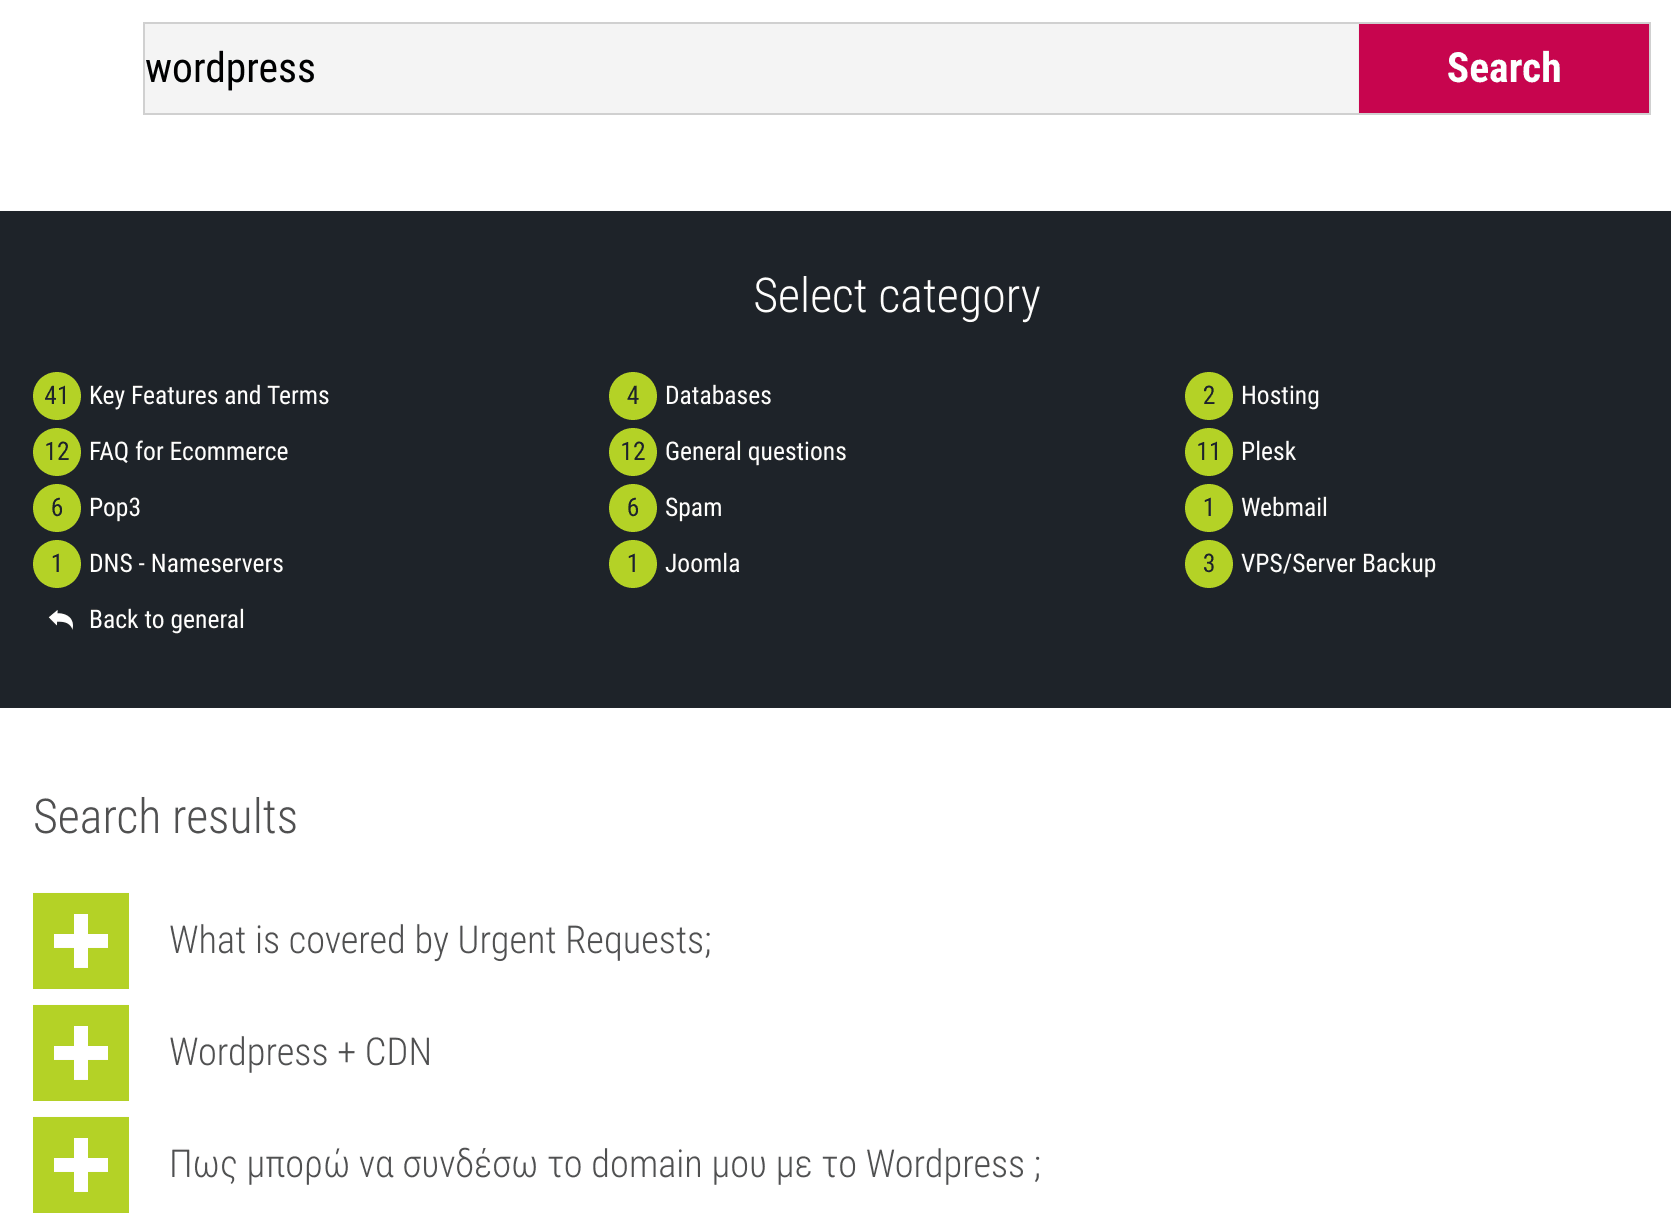The width and height of the screenshot is (1671, 1232).
Task: Click the 6 count badge beside Spam
Action: (x=633, y=508)
